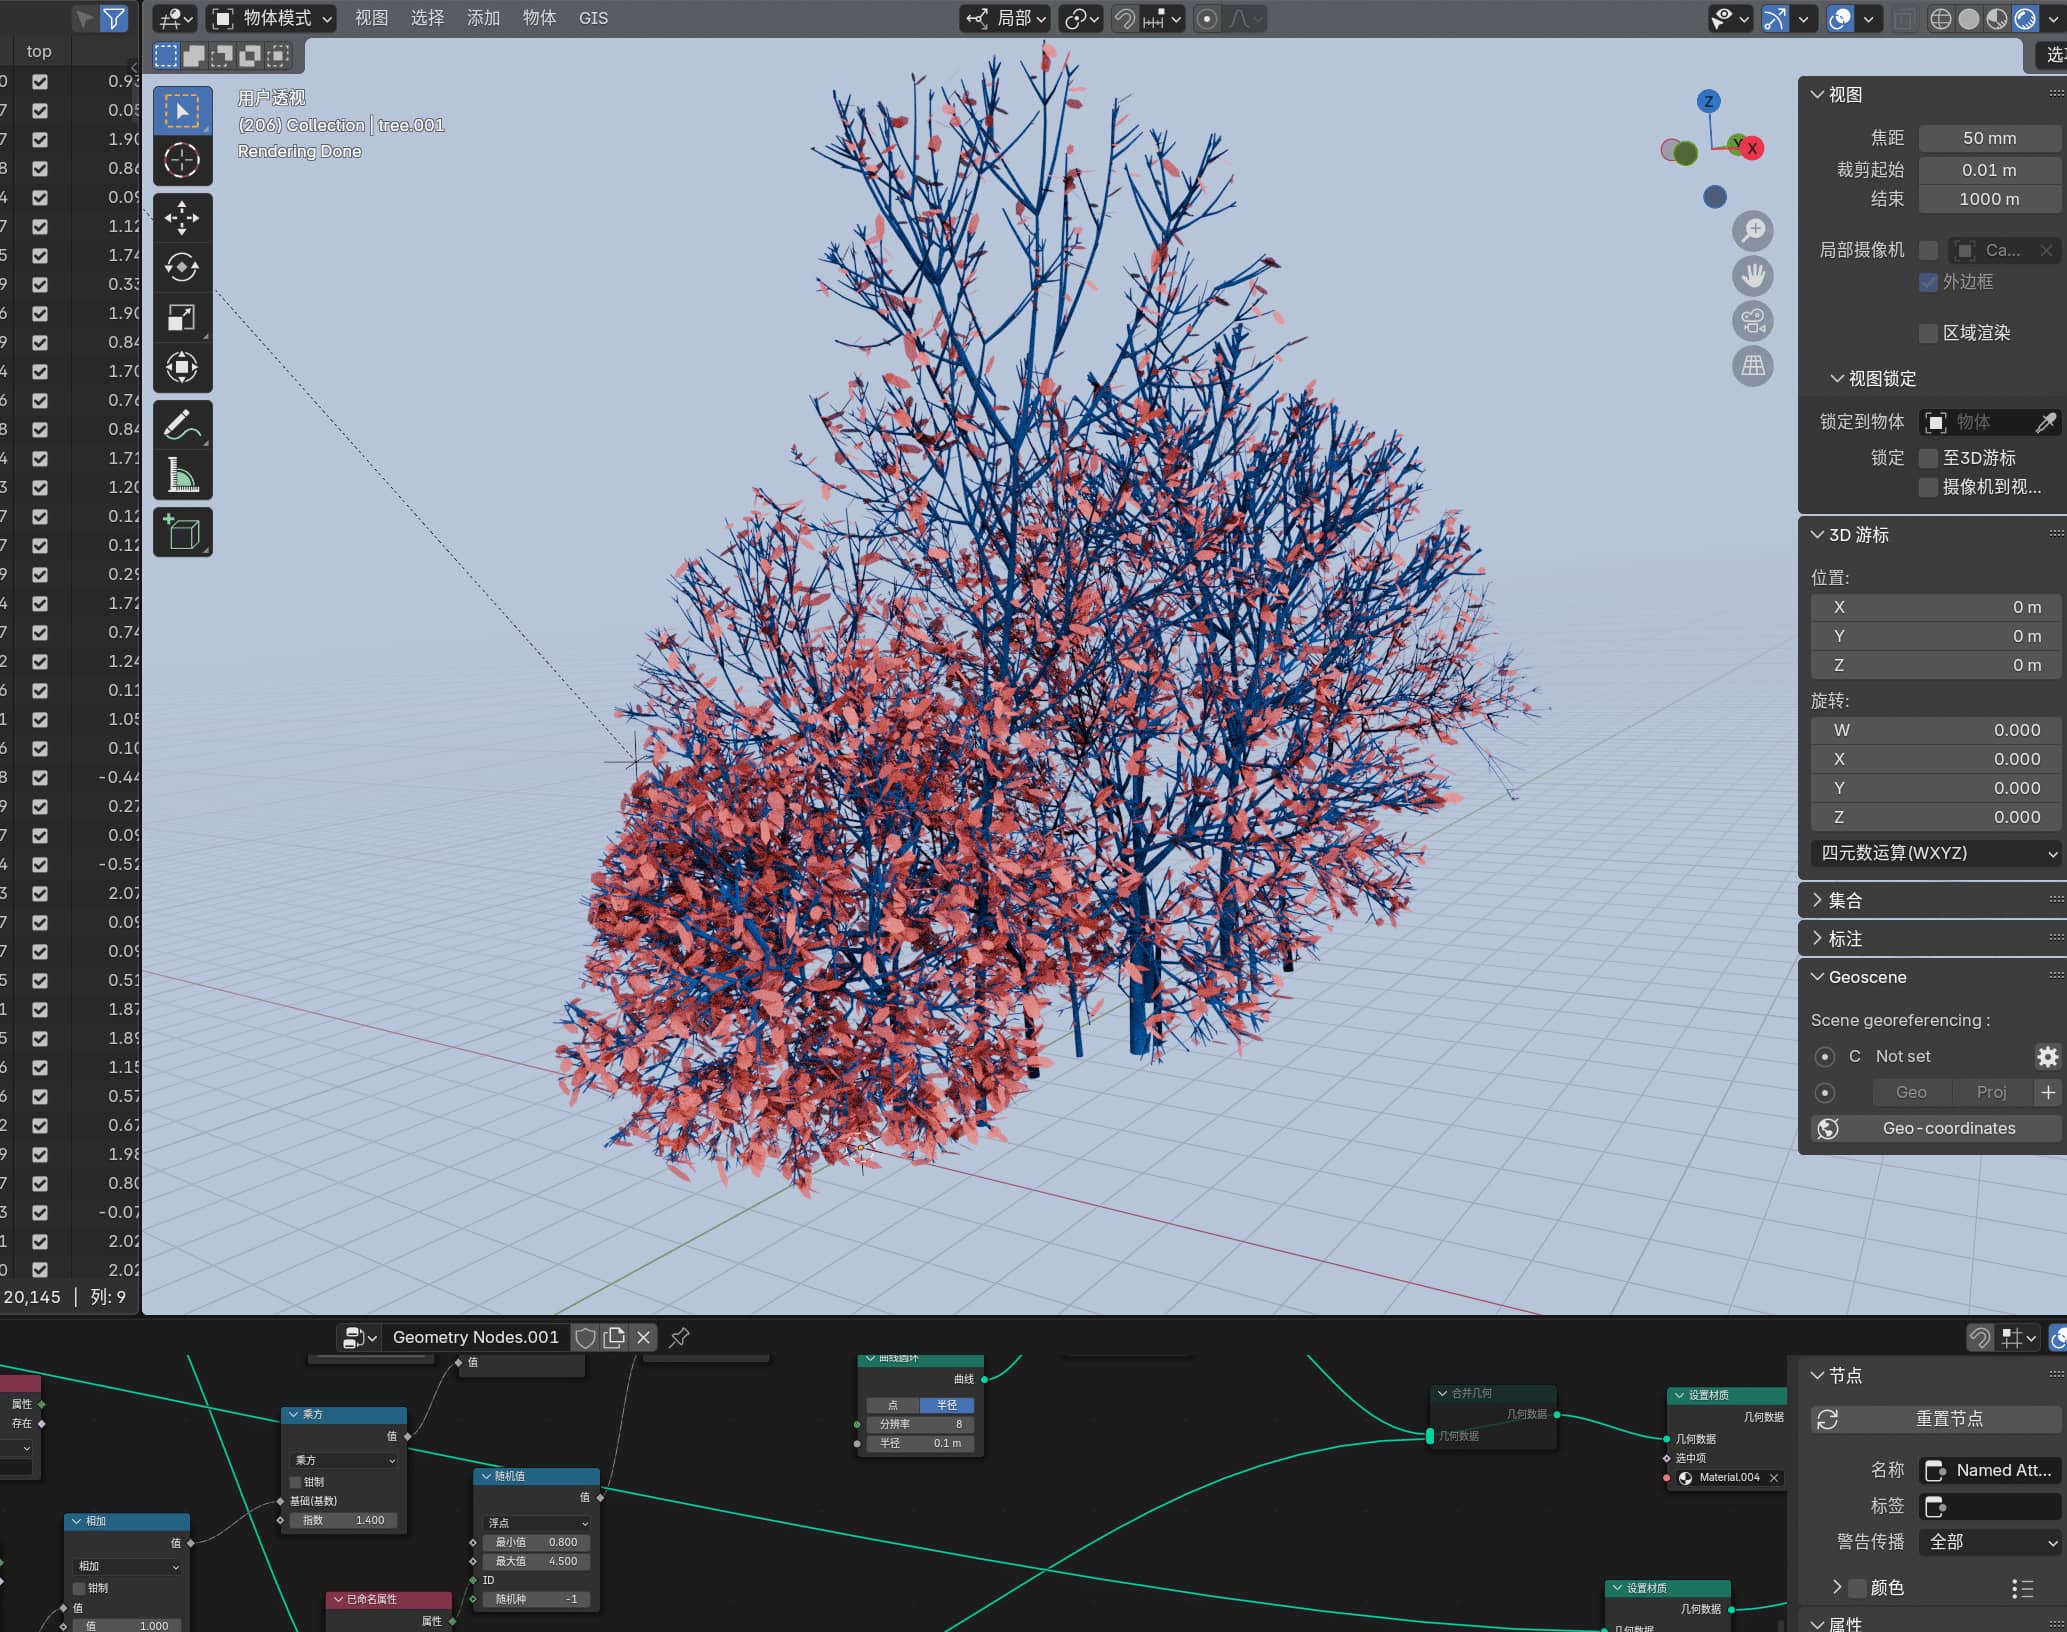The image size is (2067, 1632).
Task: Open 浮点 data type dropdown in 随机值 node
Action: pyautogui.click(x=537, y=1523)
